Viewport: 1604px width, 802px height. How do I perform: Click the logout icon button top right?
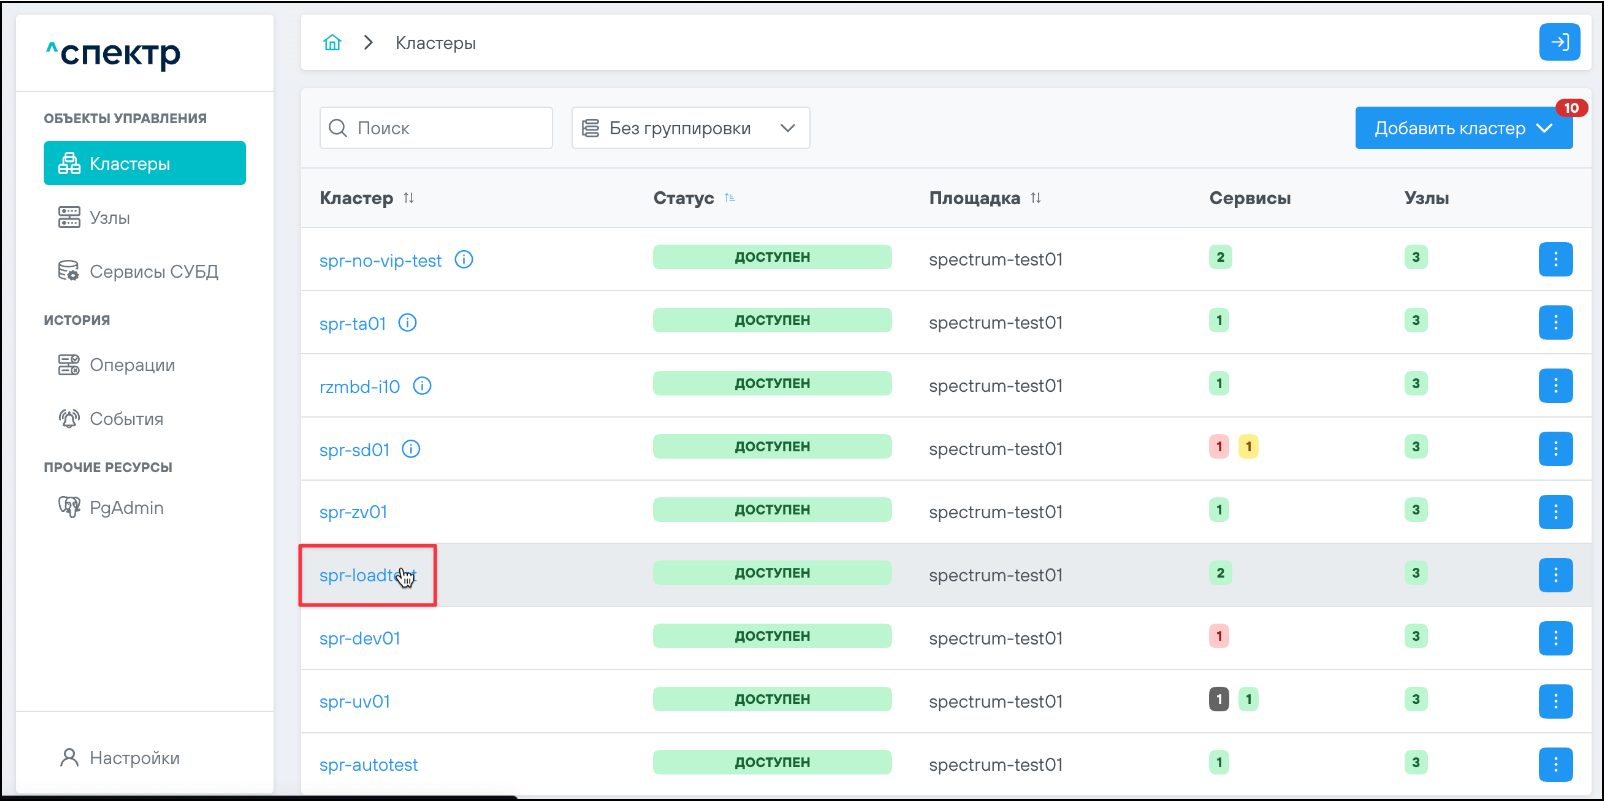(x=1559, y=42)
